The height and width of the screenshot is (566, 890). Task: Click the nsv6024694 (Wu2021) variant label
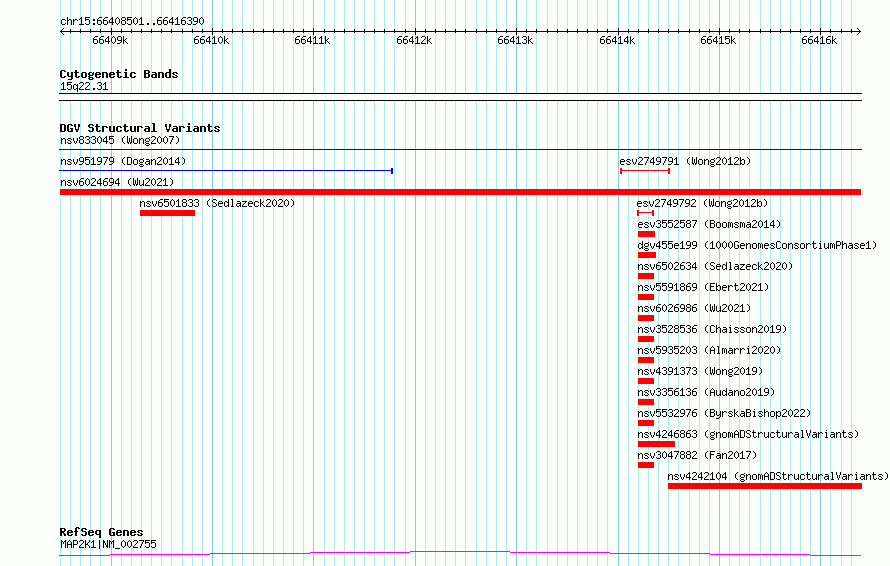[x=117, y=182]
